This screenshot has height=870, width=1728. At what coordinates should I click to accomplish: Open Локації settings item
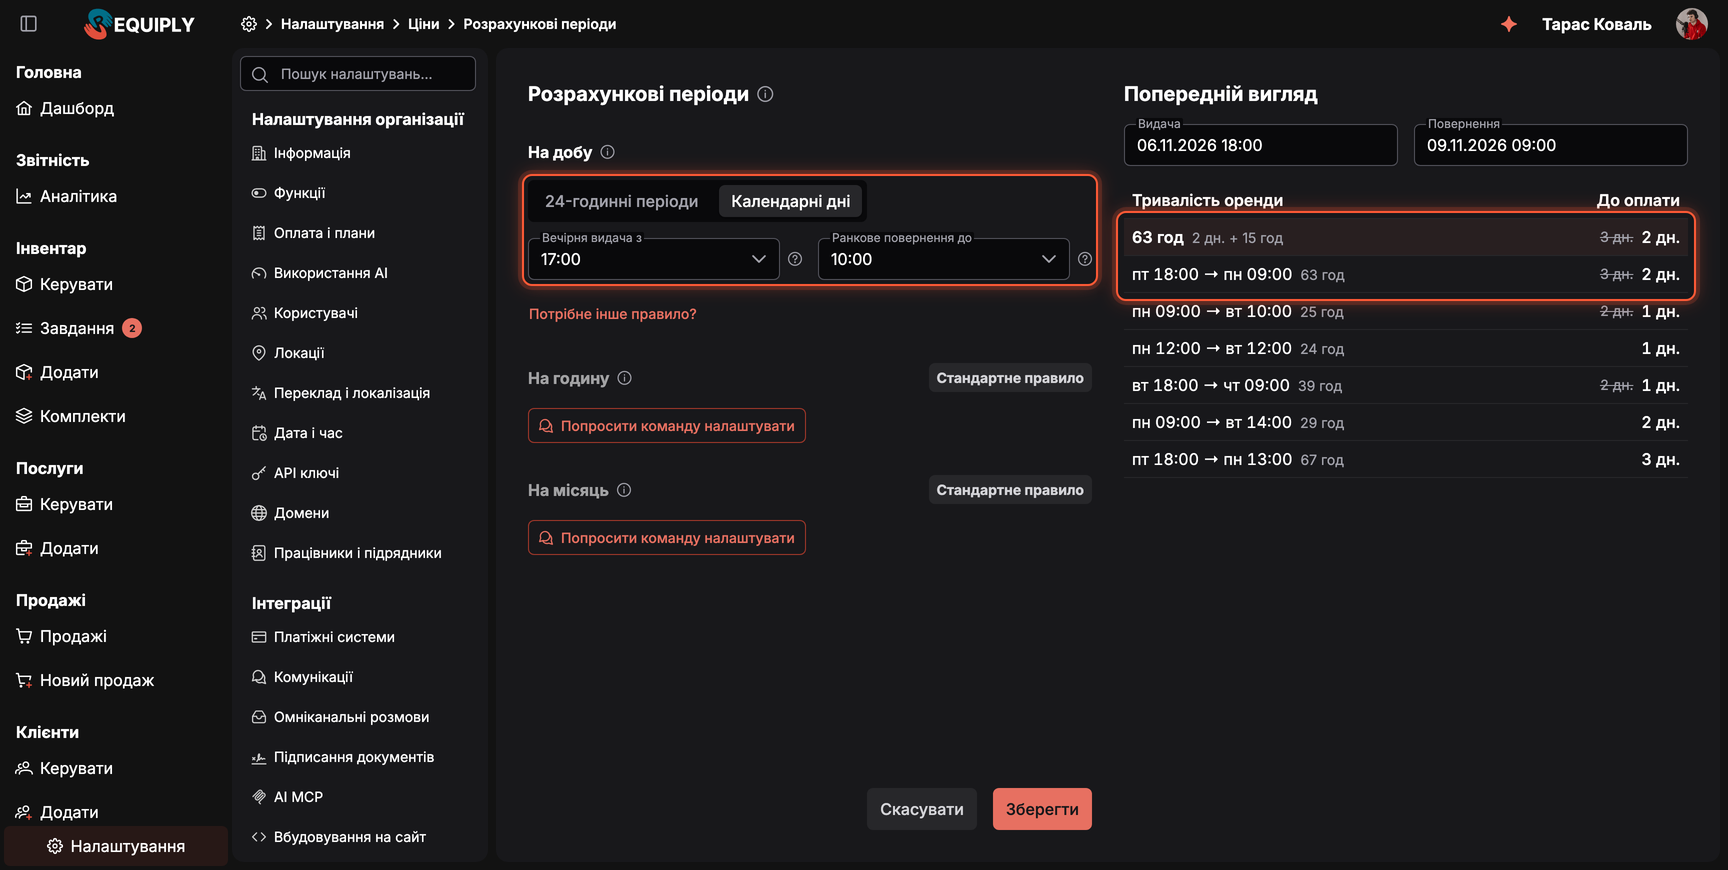pos(288,353)
